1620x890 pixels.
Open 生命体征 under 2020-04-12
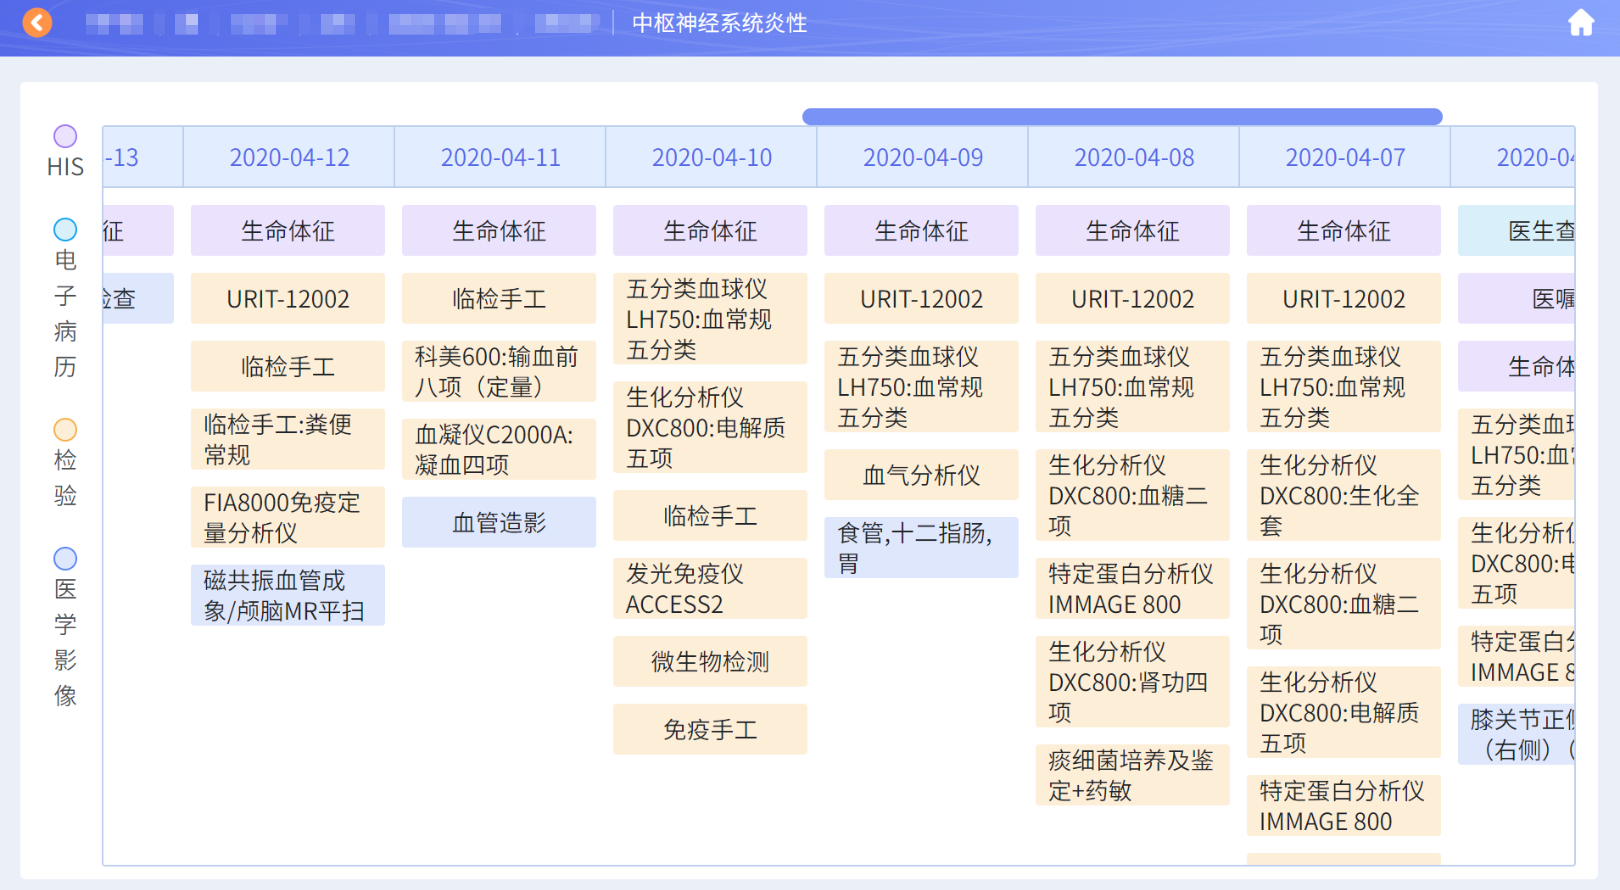(x=288, y=231)
